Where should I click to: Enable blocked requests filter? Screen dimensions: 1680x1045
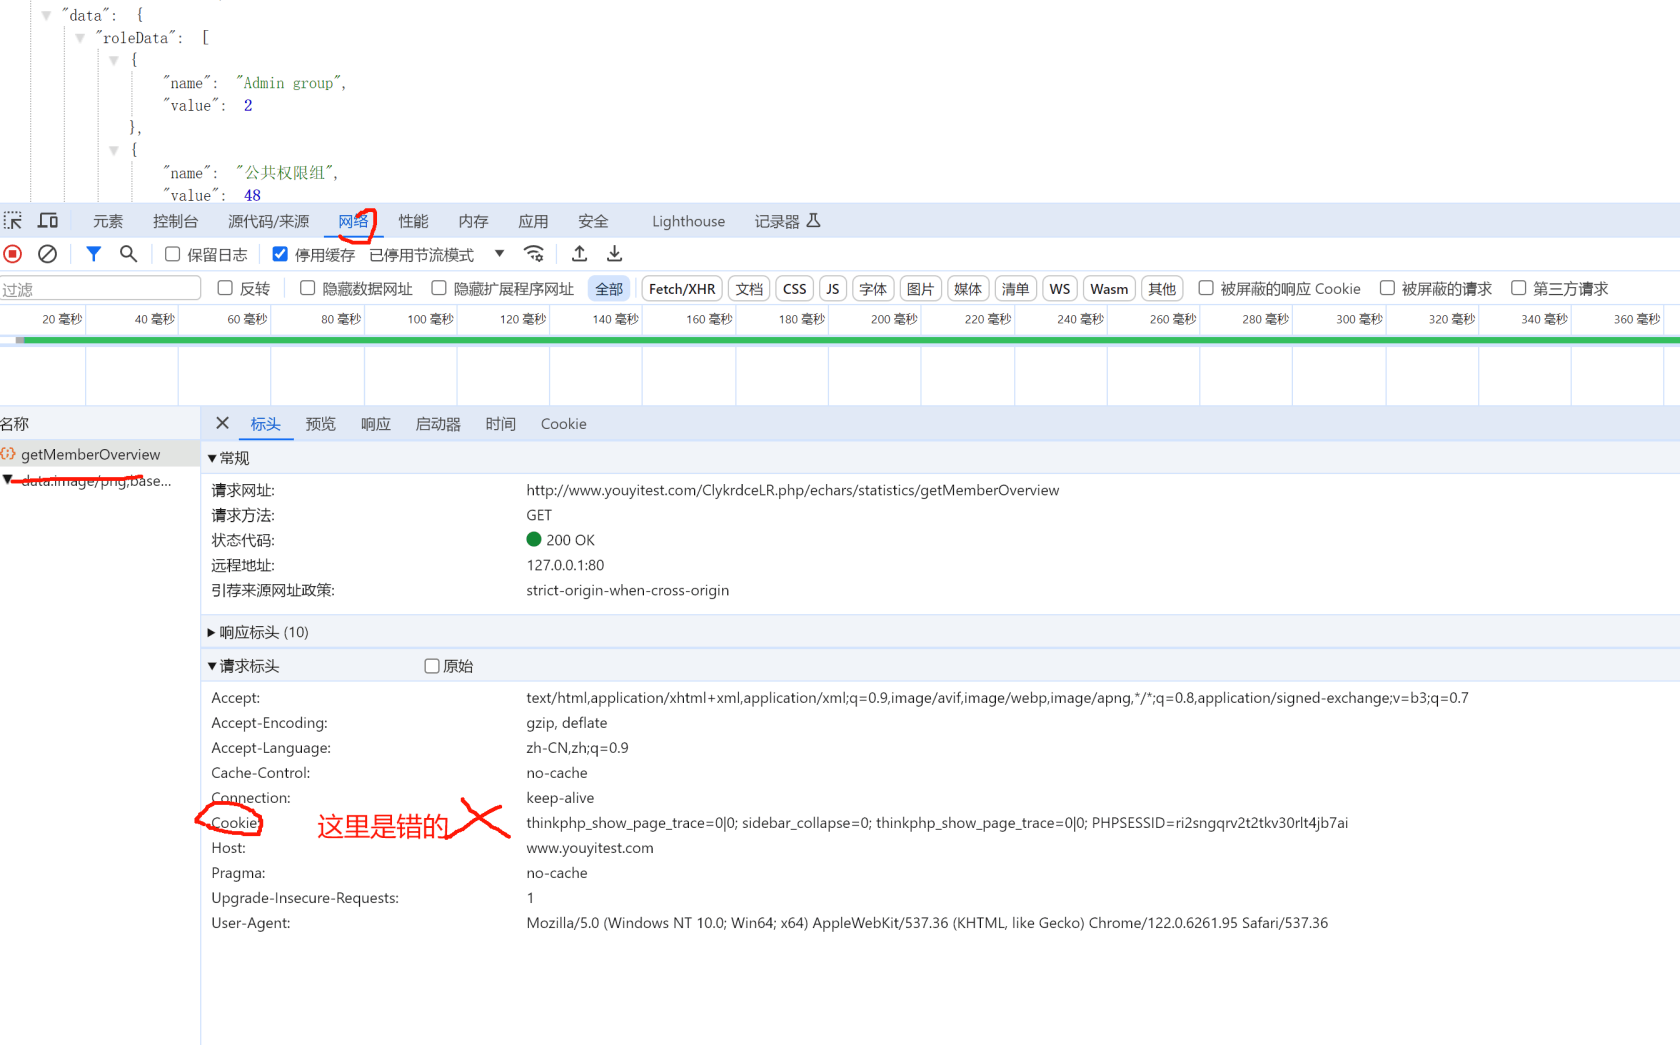click(1387, 288)
